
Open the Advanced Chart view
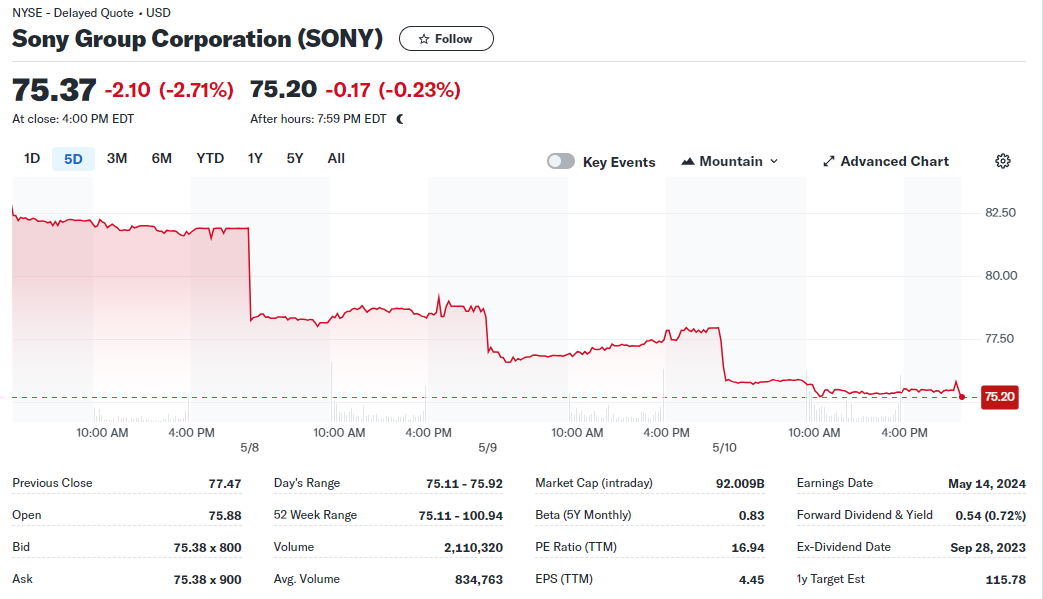[x=886, y=162]
